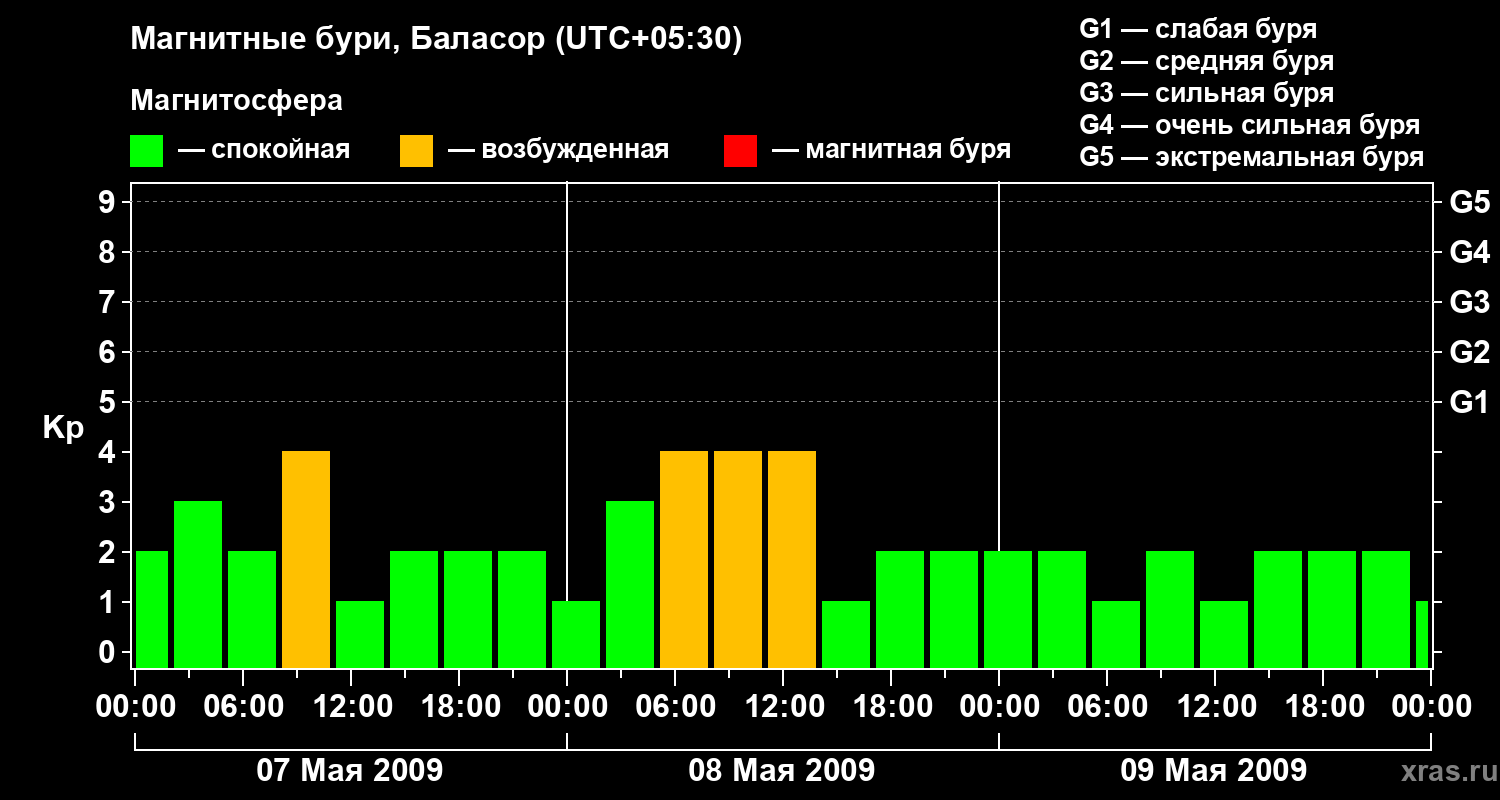Click the G1 storm level label on right axis
Screen dimensions: 1500x800
1470,402
